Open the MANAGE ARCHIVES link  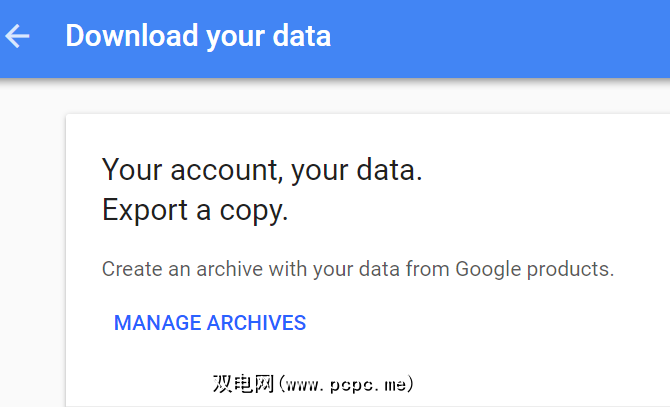[x=210, y=323]
